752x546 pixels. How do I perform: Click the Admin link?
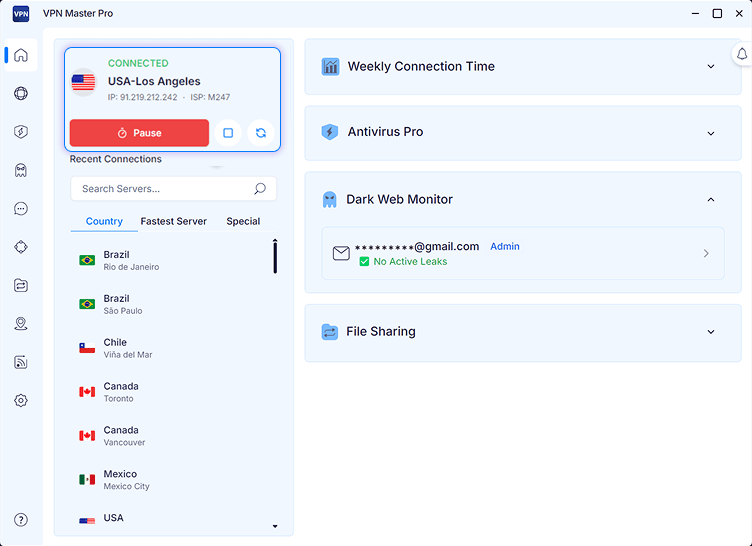coord(505,246)
